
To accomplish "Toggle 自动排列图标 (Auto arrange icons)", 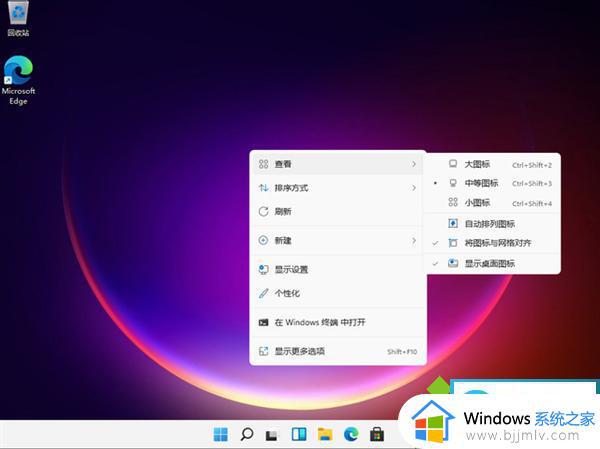I will click(x=492, y=224).
